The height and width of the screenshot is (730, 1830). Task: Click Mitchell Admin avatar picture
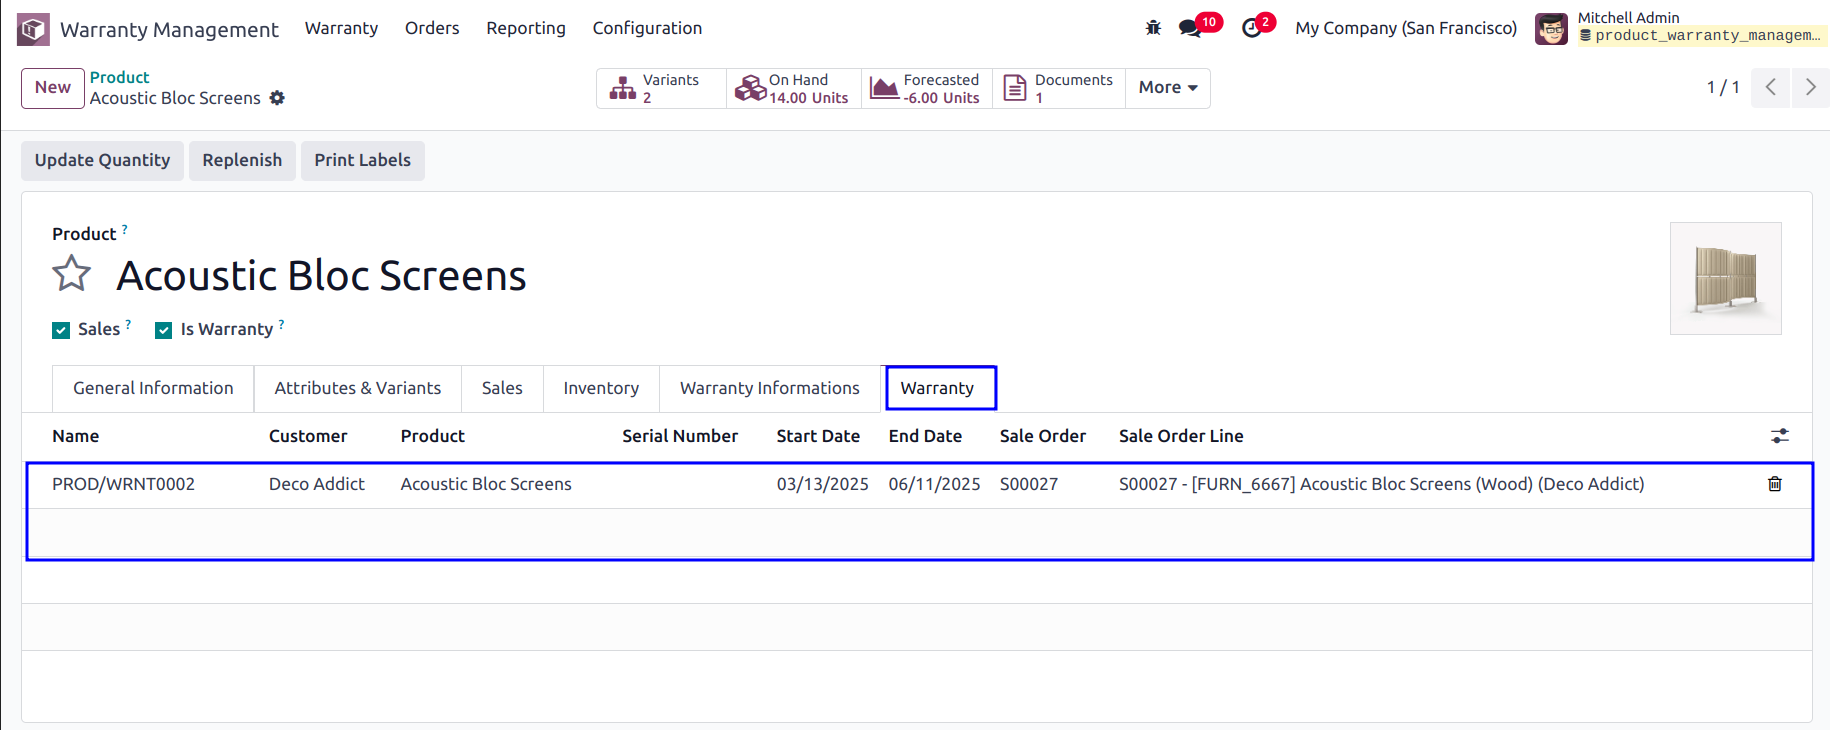[1551, 29]
